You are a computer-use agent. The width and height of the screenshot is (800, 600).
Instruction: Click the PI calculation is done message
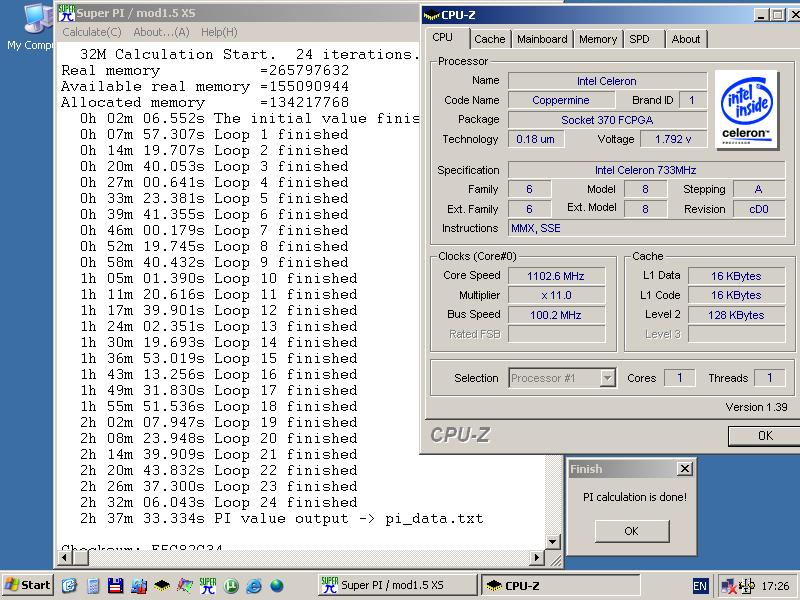pyautogui.click(x=635, y=497)
